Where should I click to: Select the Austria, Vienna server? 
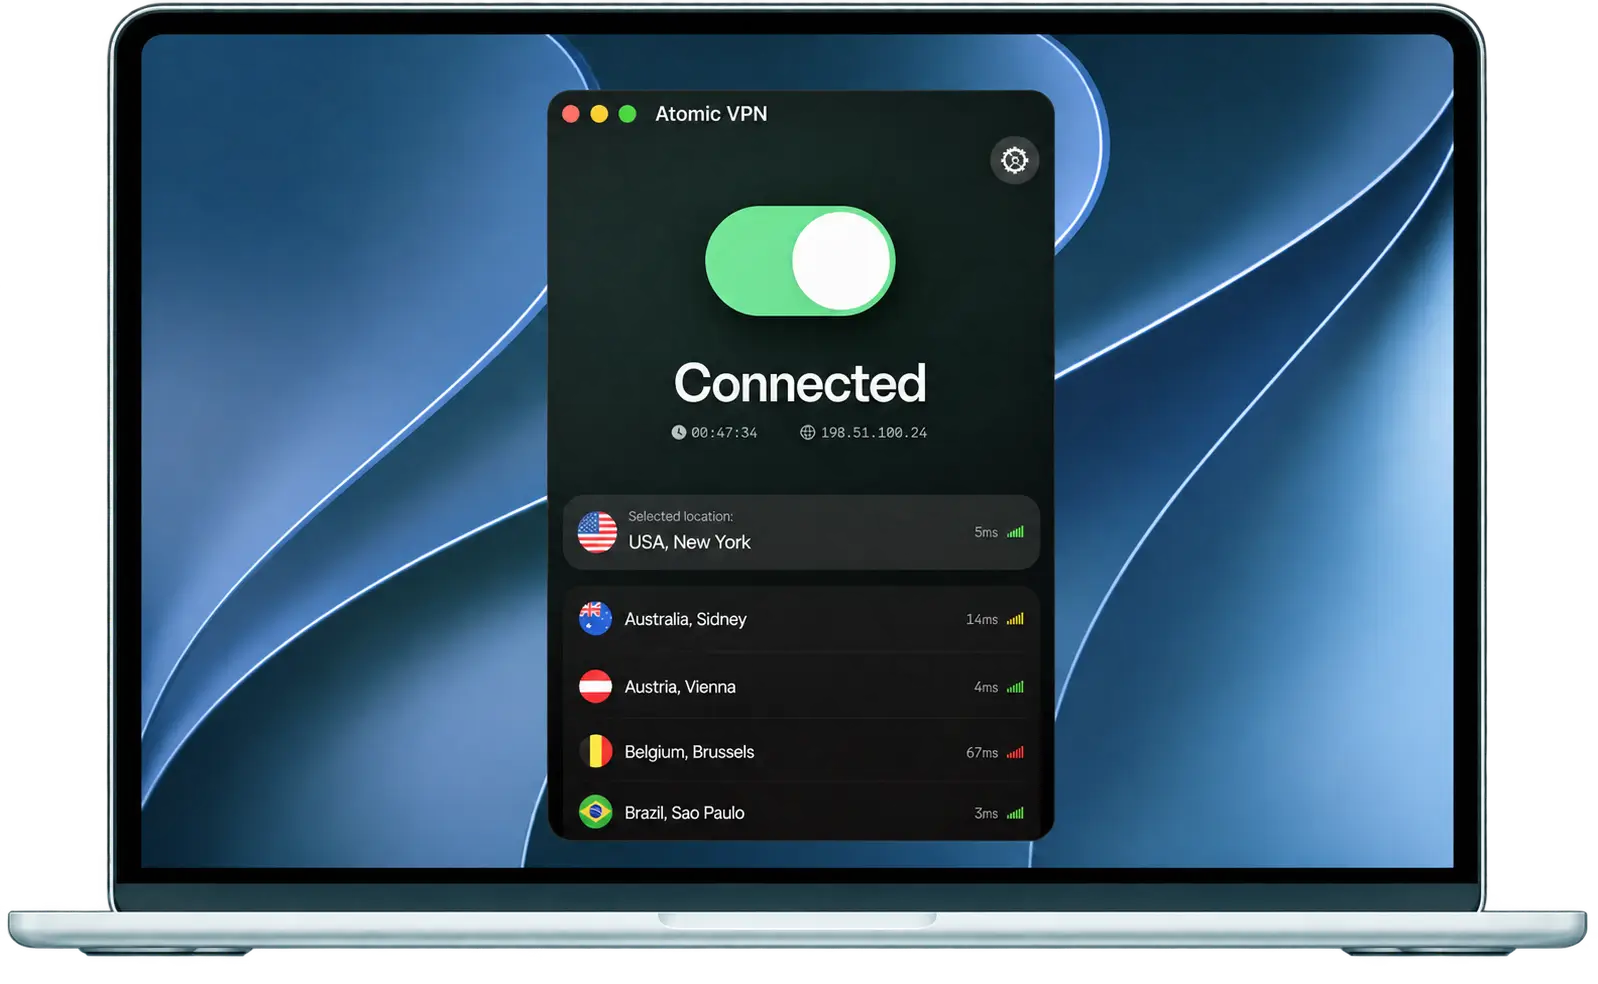coord(801,687)
